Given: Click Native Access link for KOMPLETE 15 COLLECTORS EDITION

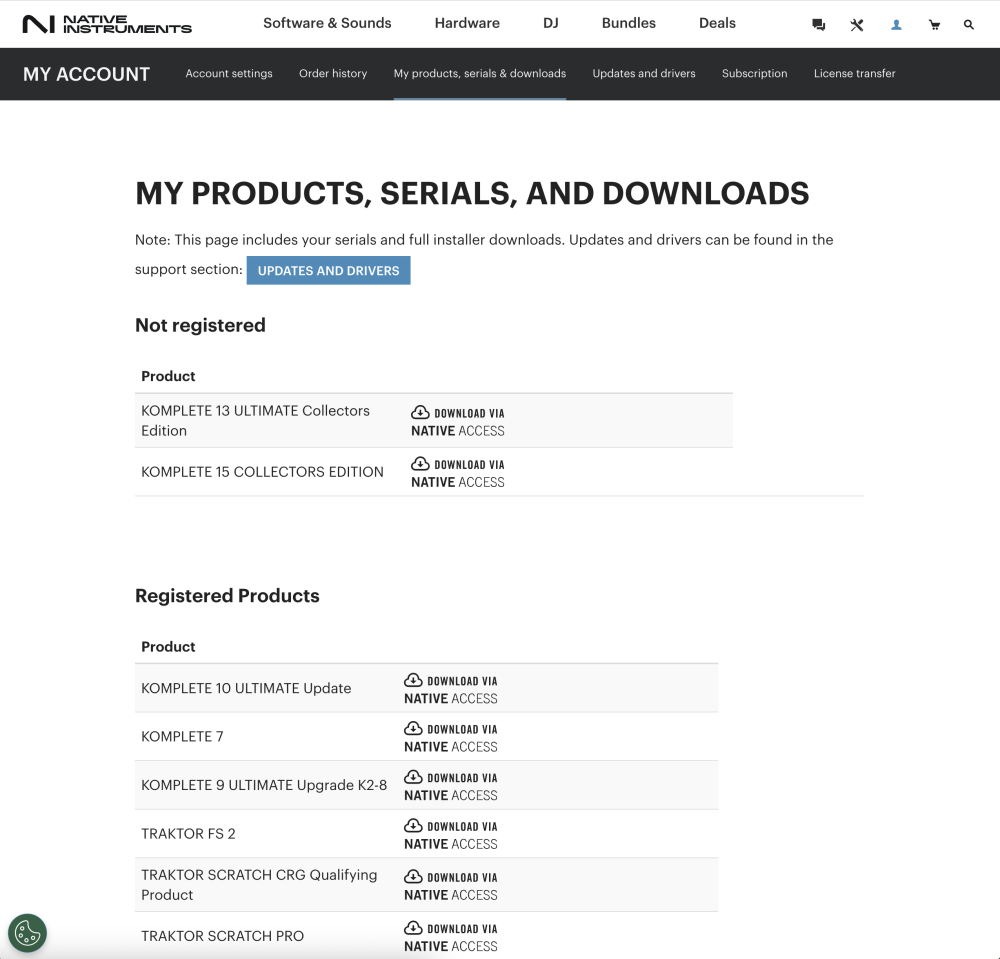Looking at the screenshot, I should (458, 473).
